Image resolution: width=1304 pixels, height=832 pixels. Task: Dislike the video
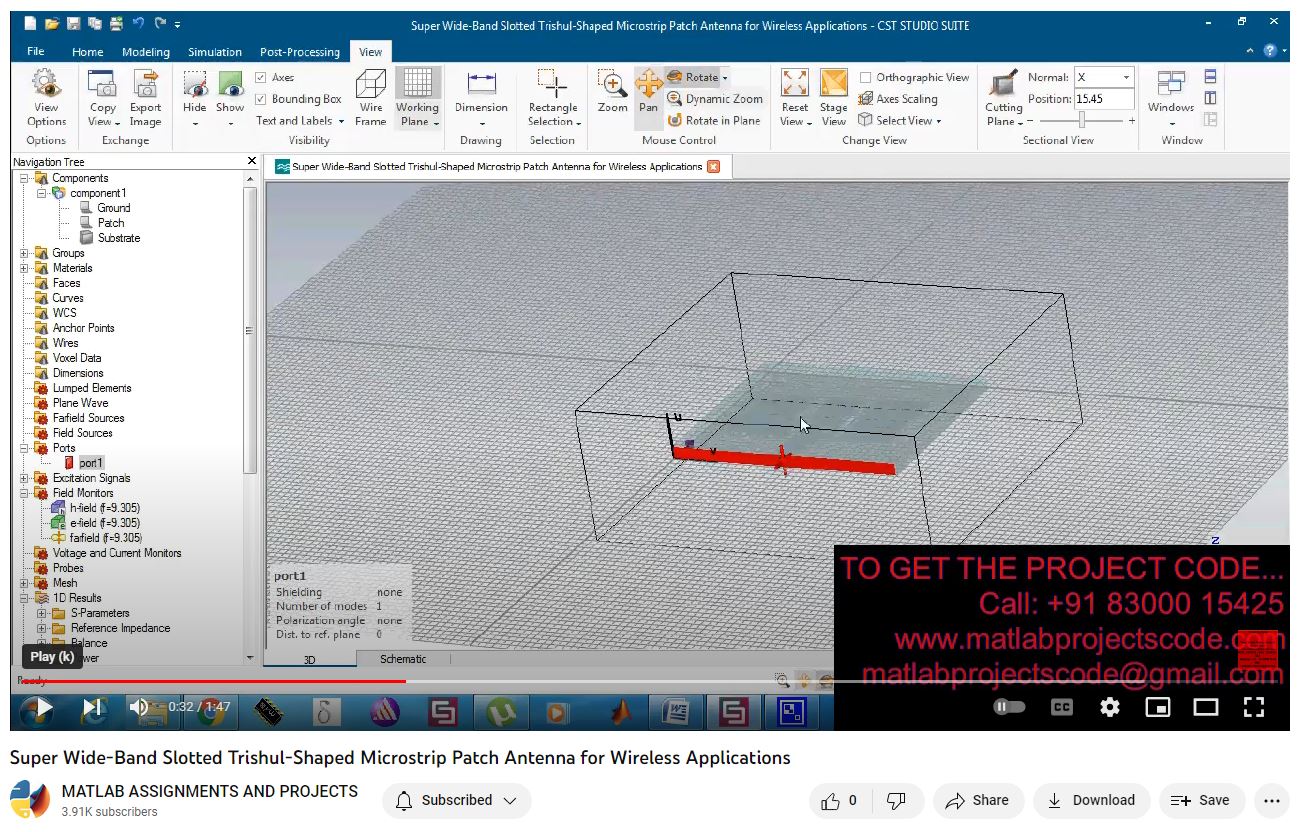897,800
